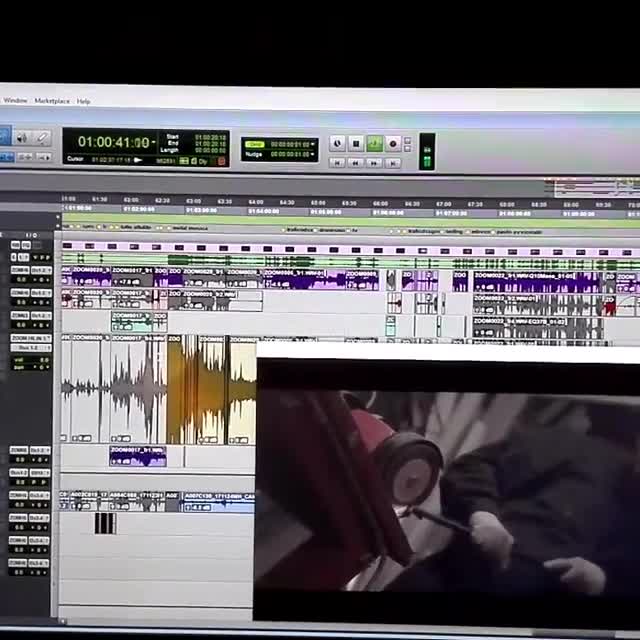Open the Marketplace menu
Screen dimensions: 640x640
tap(52, 101)
